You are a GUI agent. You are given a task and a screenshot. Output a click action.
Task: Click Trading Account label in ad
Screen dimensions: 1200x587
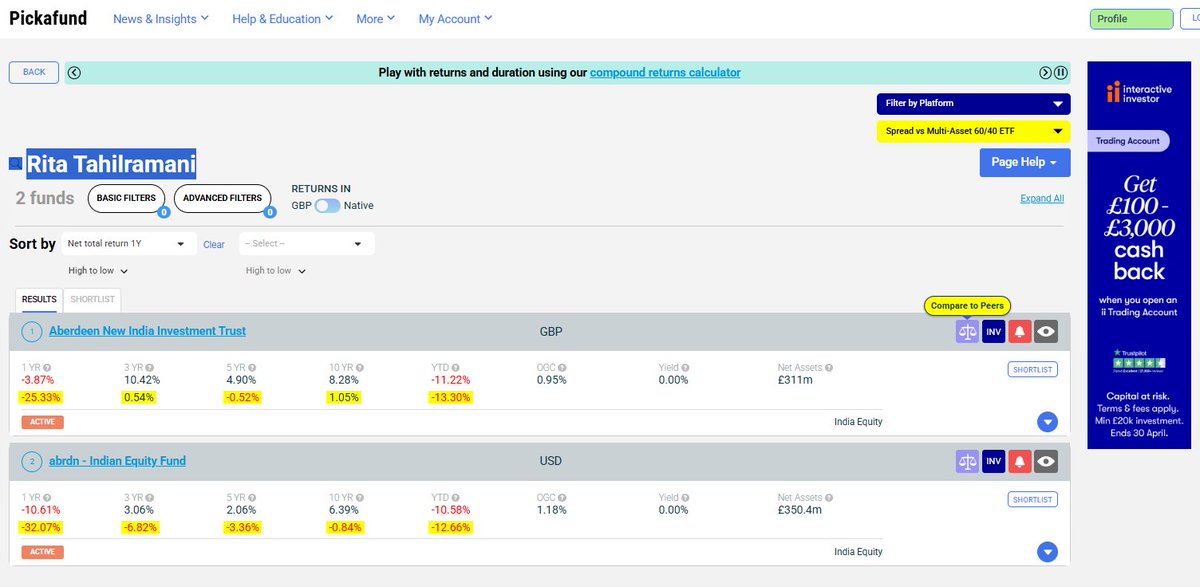click(1128, 141)
